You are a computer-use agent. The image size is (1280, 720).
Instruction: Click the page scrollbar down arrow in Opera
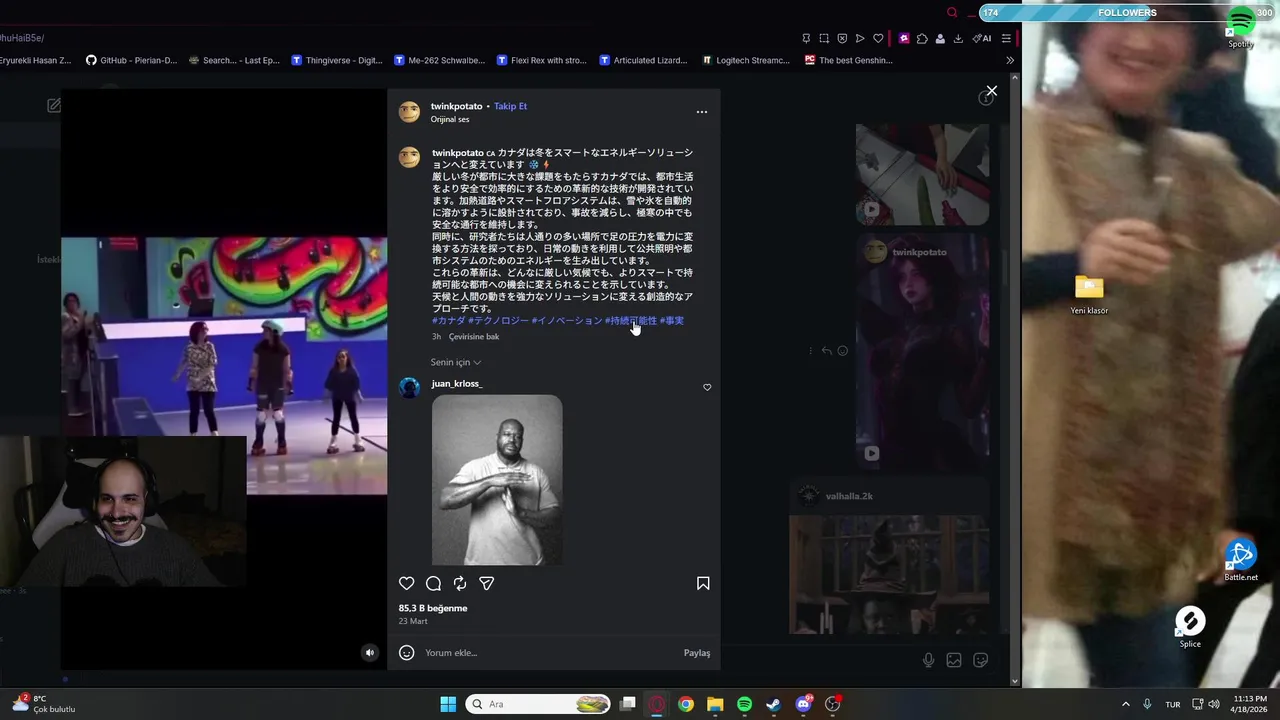pyautogui.click(x=1015, y=682)
